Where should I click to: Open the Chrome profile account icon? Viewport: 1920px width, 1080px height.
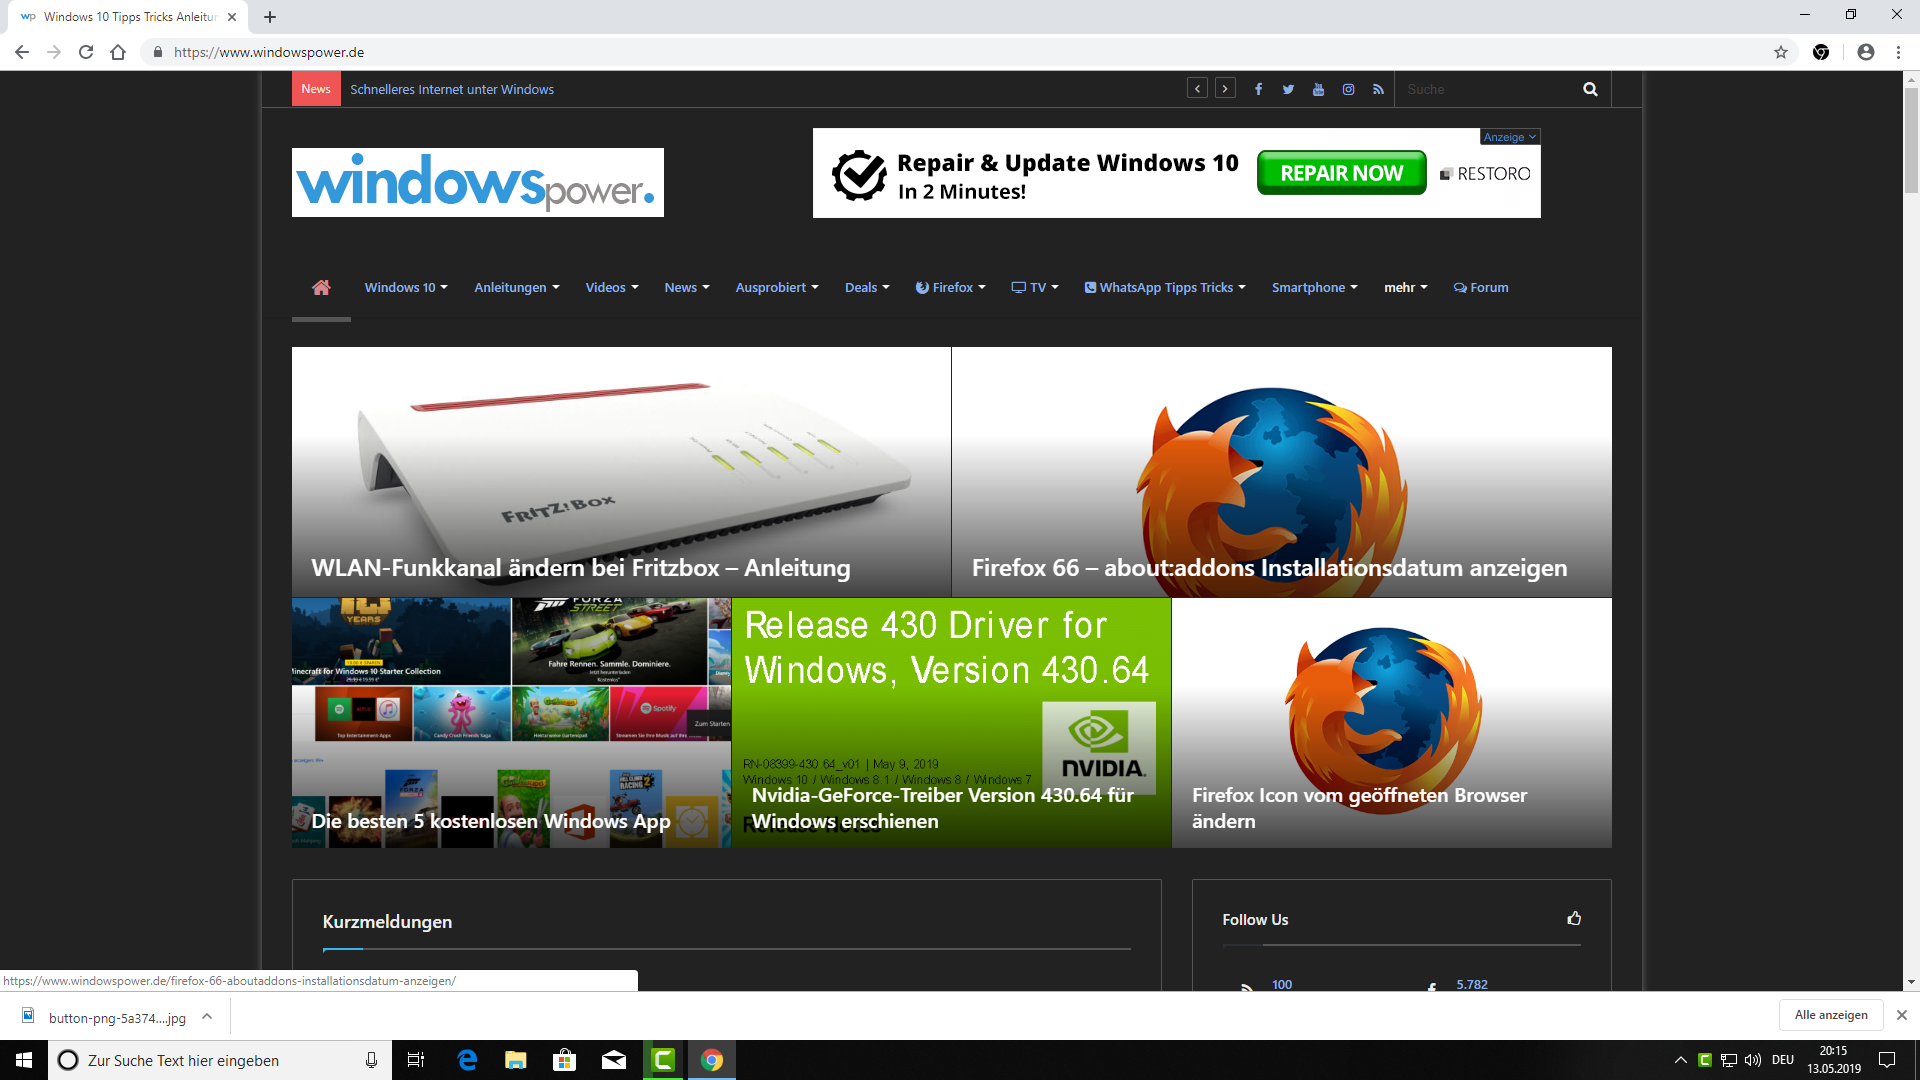coord(1865,52)
